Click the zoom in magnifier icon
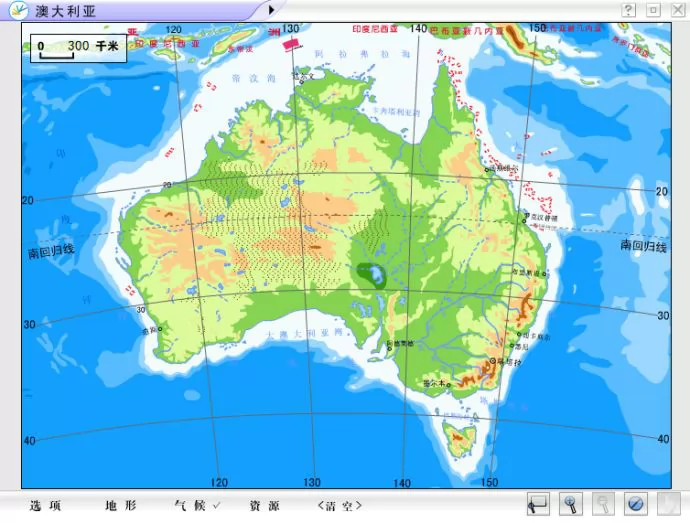Viewport: 690px width, 523px height. click(x=570, y=504)
